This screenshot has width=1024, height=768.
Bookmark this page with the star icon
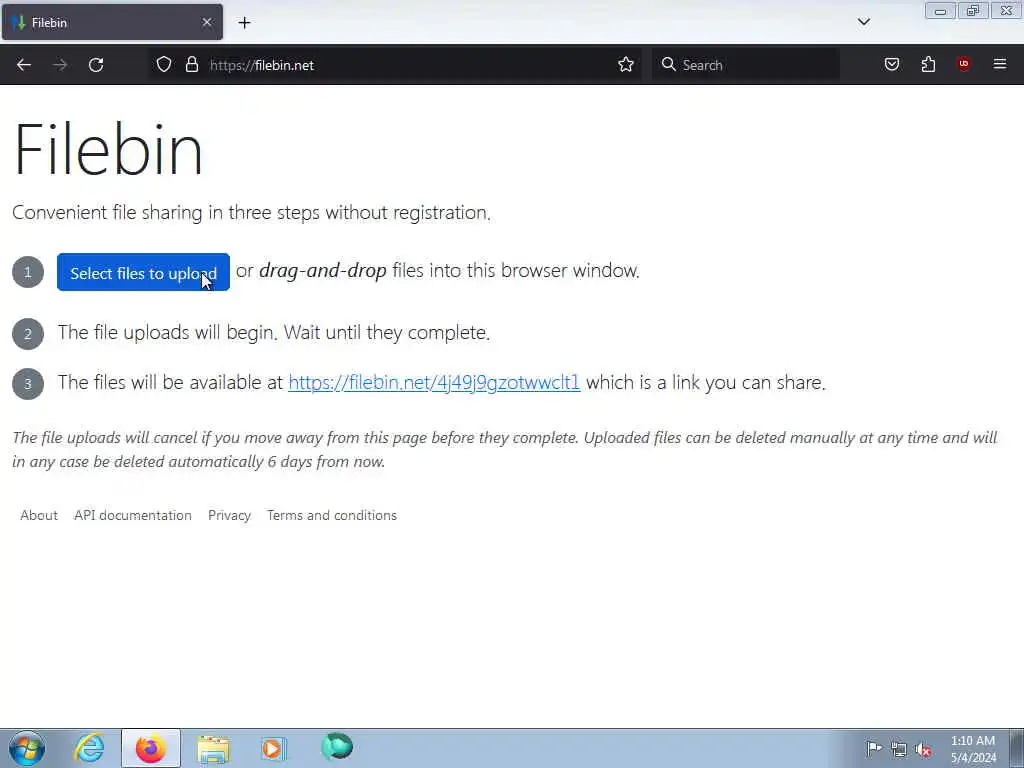pos(626,65)
